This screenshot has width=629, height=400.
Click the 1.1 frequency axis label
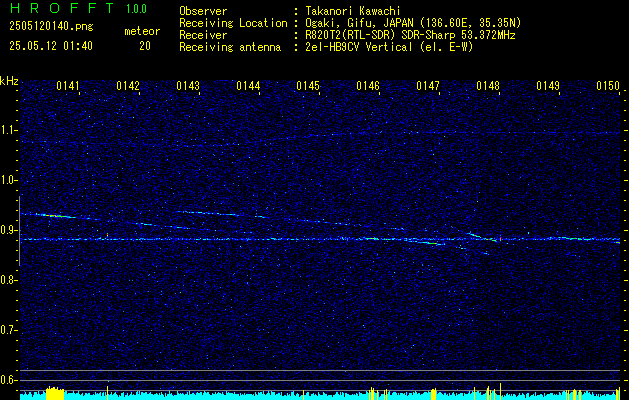(9, 130)
